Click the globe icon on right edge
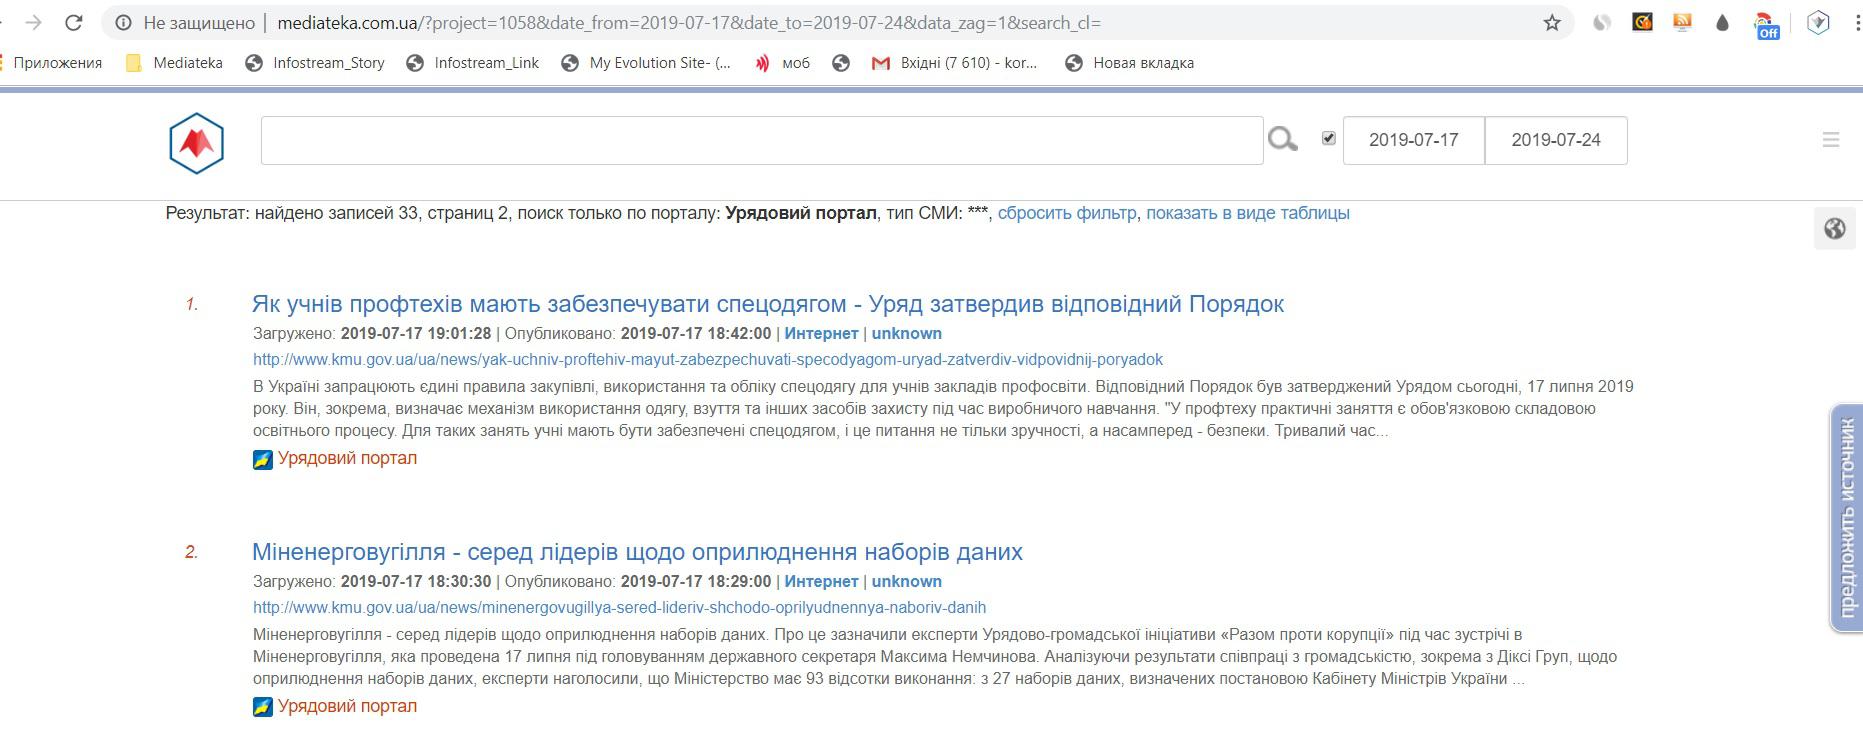Screen dimensions: 1863x738 [x=1834, y=229]
